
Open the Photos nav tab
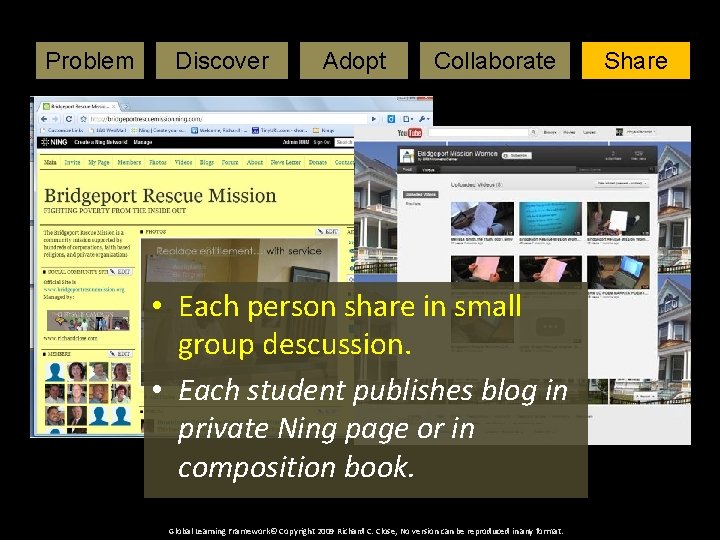(x=158, y=163)
